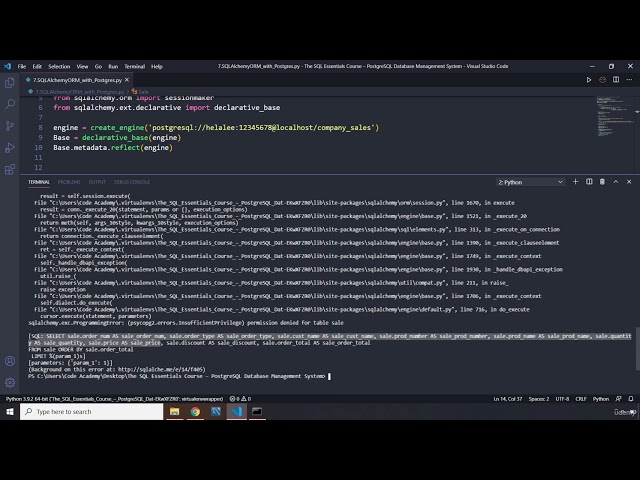Click the Python 3.9.2 interpreter status item
This screenshot has width=640, height=480.
point(114,399)
